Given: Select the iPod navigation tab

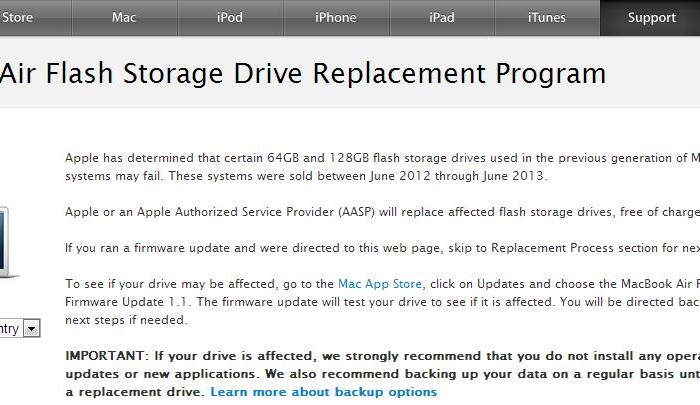Looking at the screenshot, I should click(229, 17).
